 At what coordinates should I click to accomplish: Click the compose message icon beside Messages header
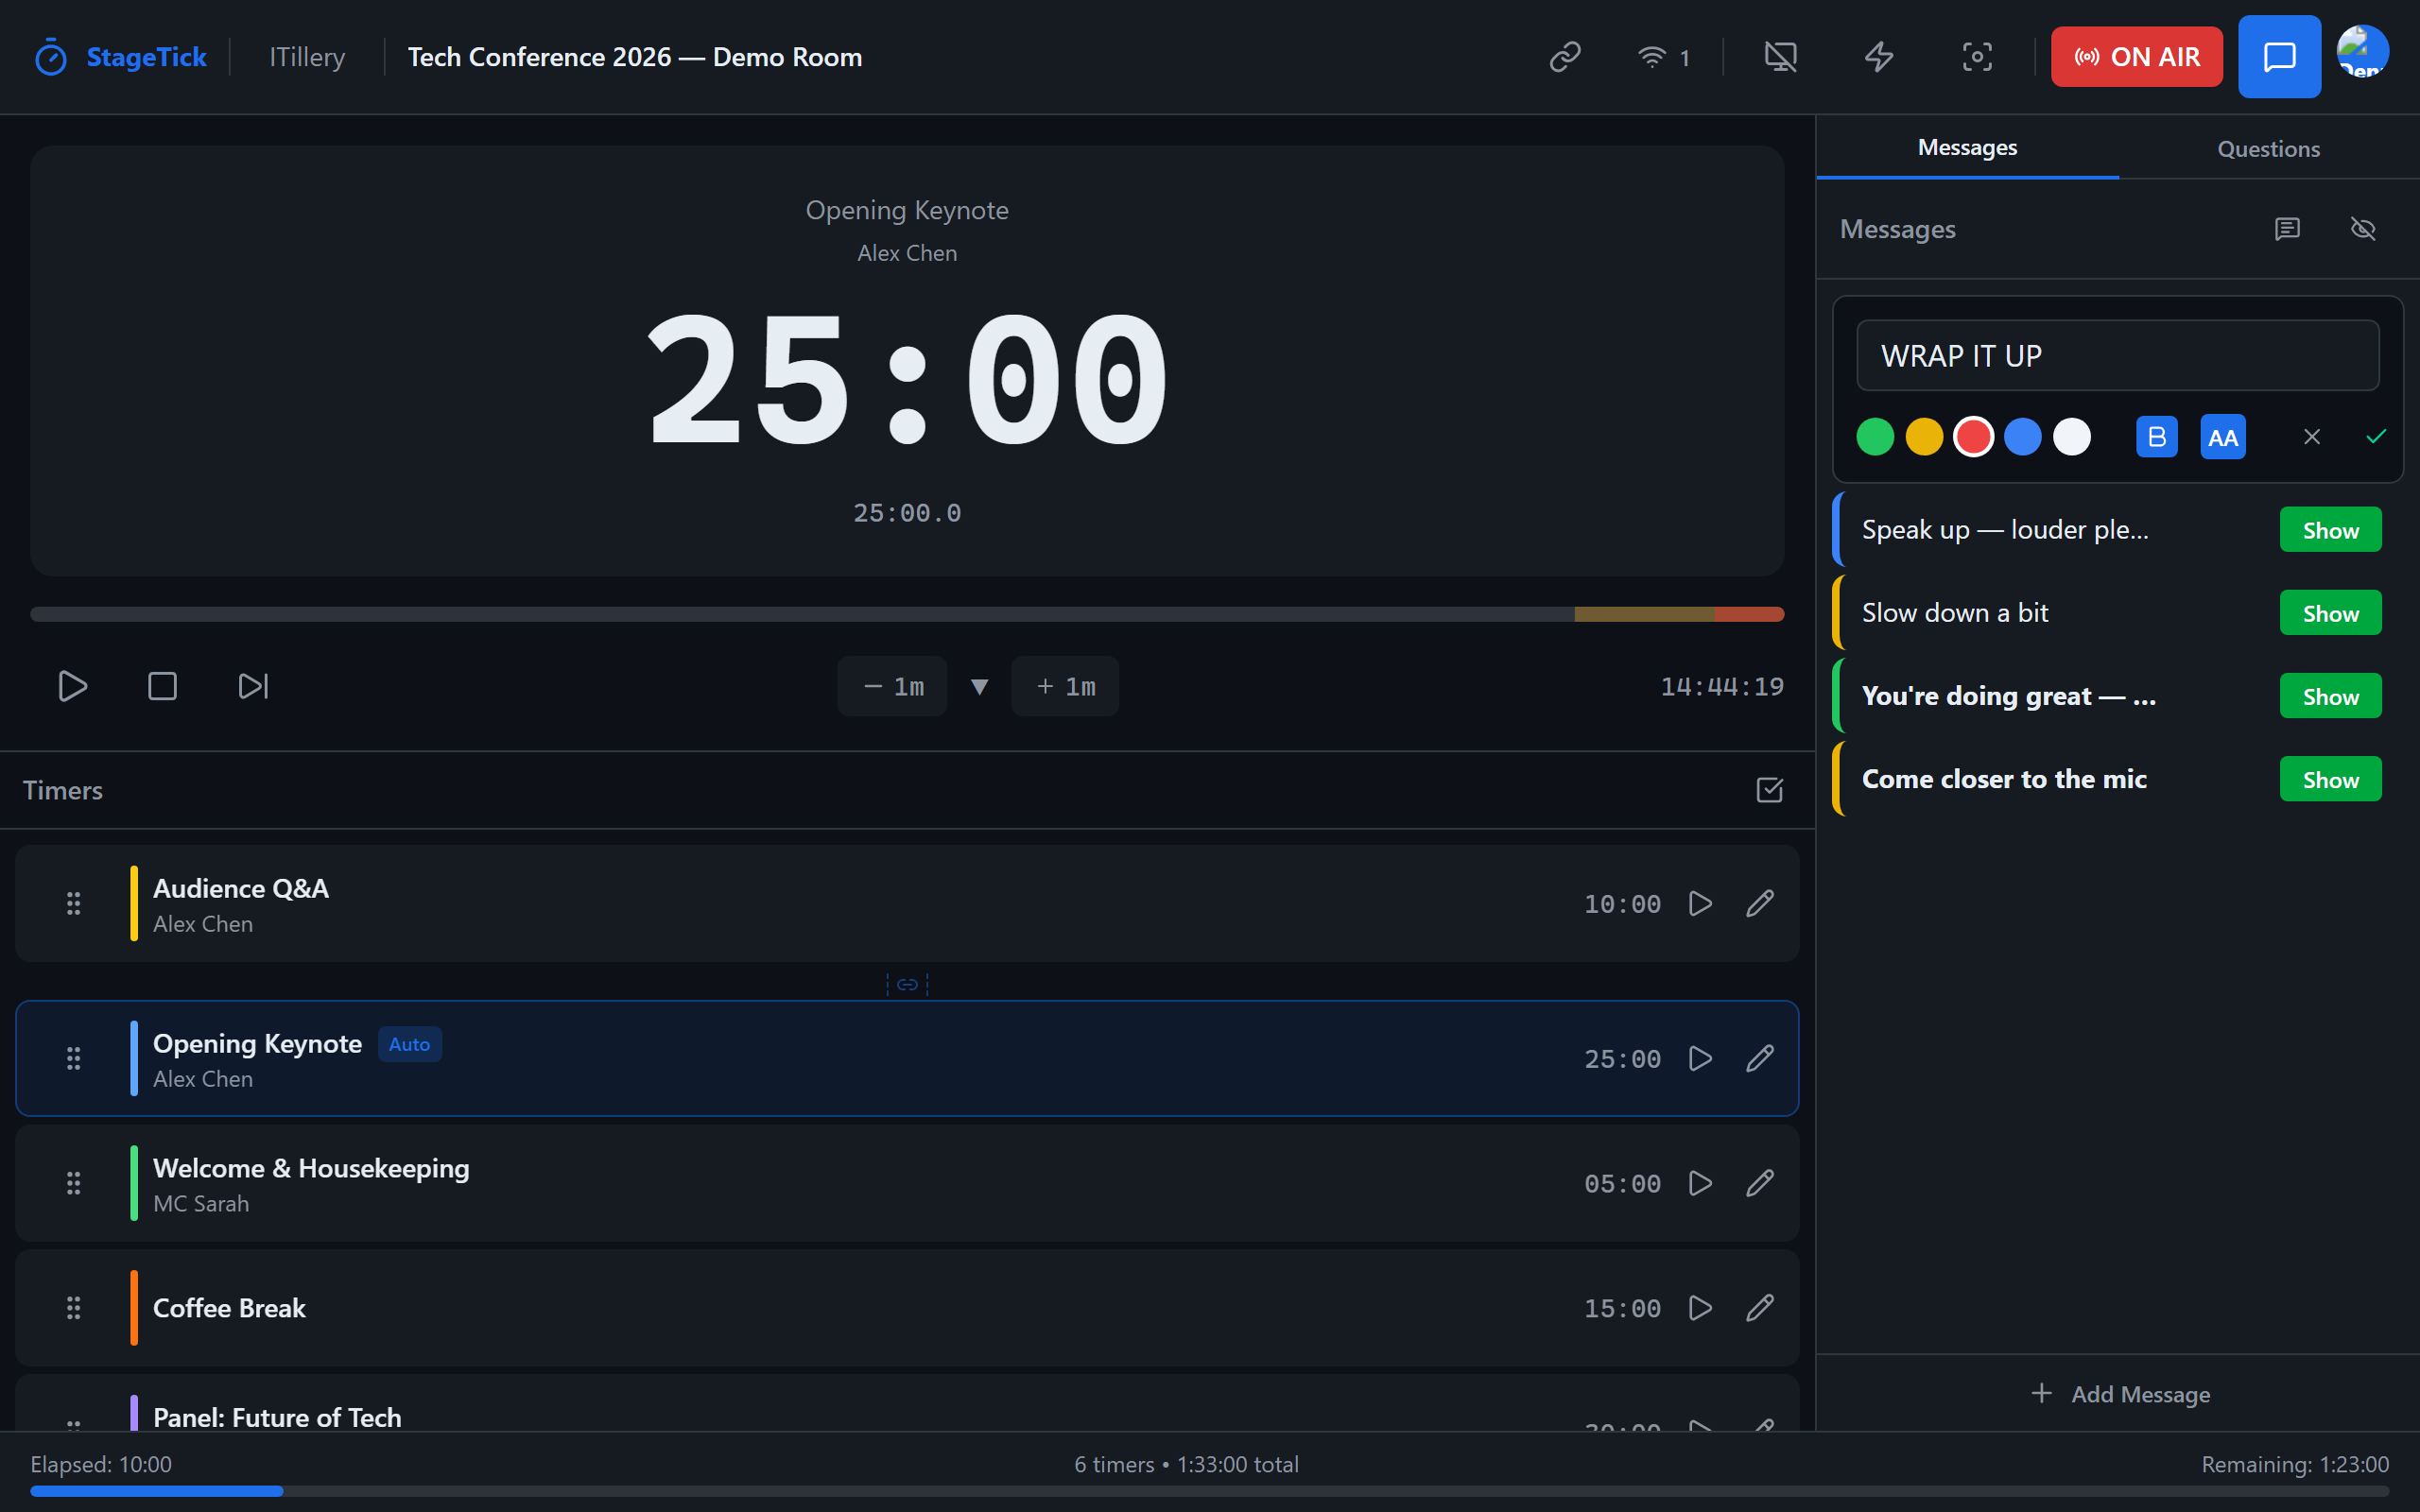(2288, 229)
